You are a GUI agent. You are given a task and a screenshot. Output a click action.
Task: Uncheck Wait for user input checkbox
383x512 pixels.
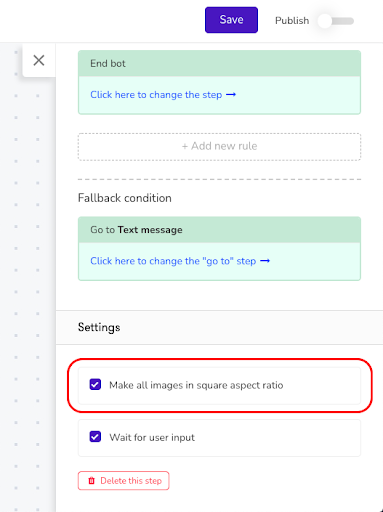coord(95,436)
